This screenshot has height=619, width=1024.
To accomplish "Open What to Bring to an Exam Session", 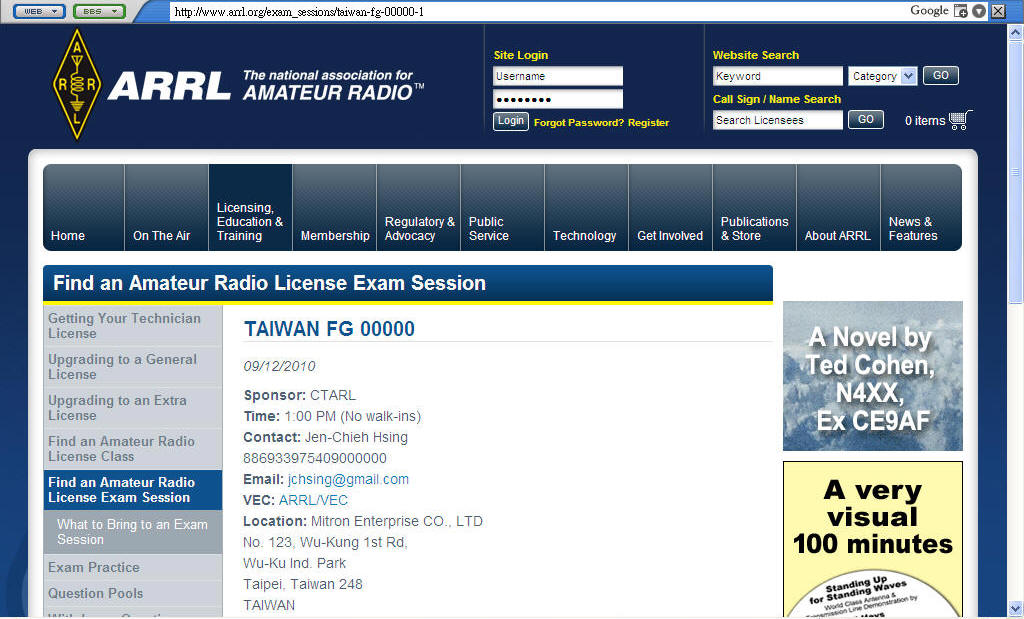I will pyautogui.click(x=133, y=532).
